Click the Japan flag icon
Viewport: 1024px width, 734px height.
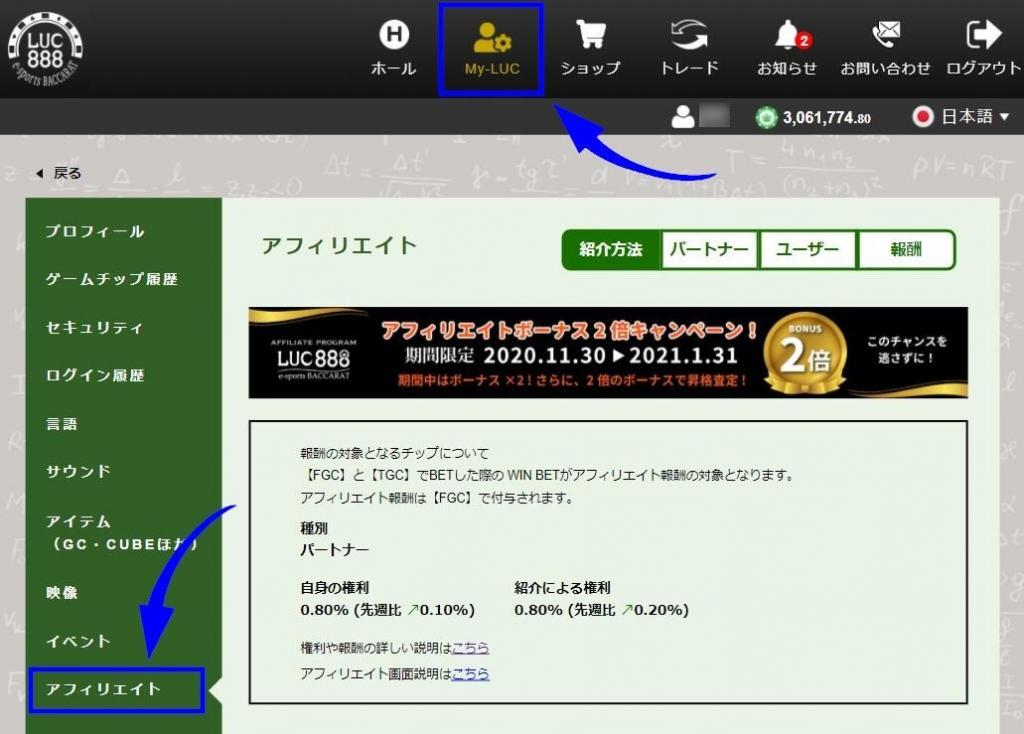click(923, 117)
